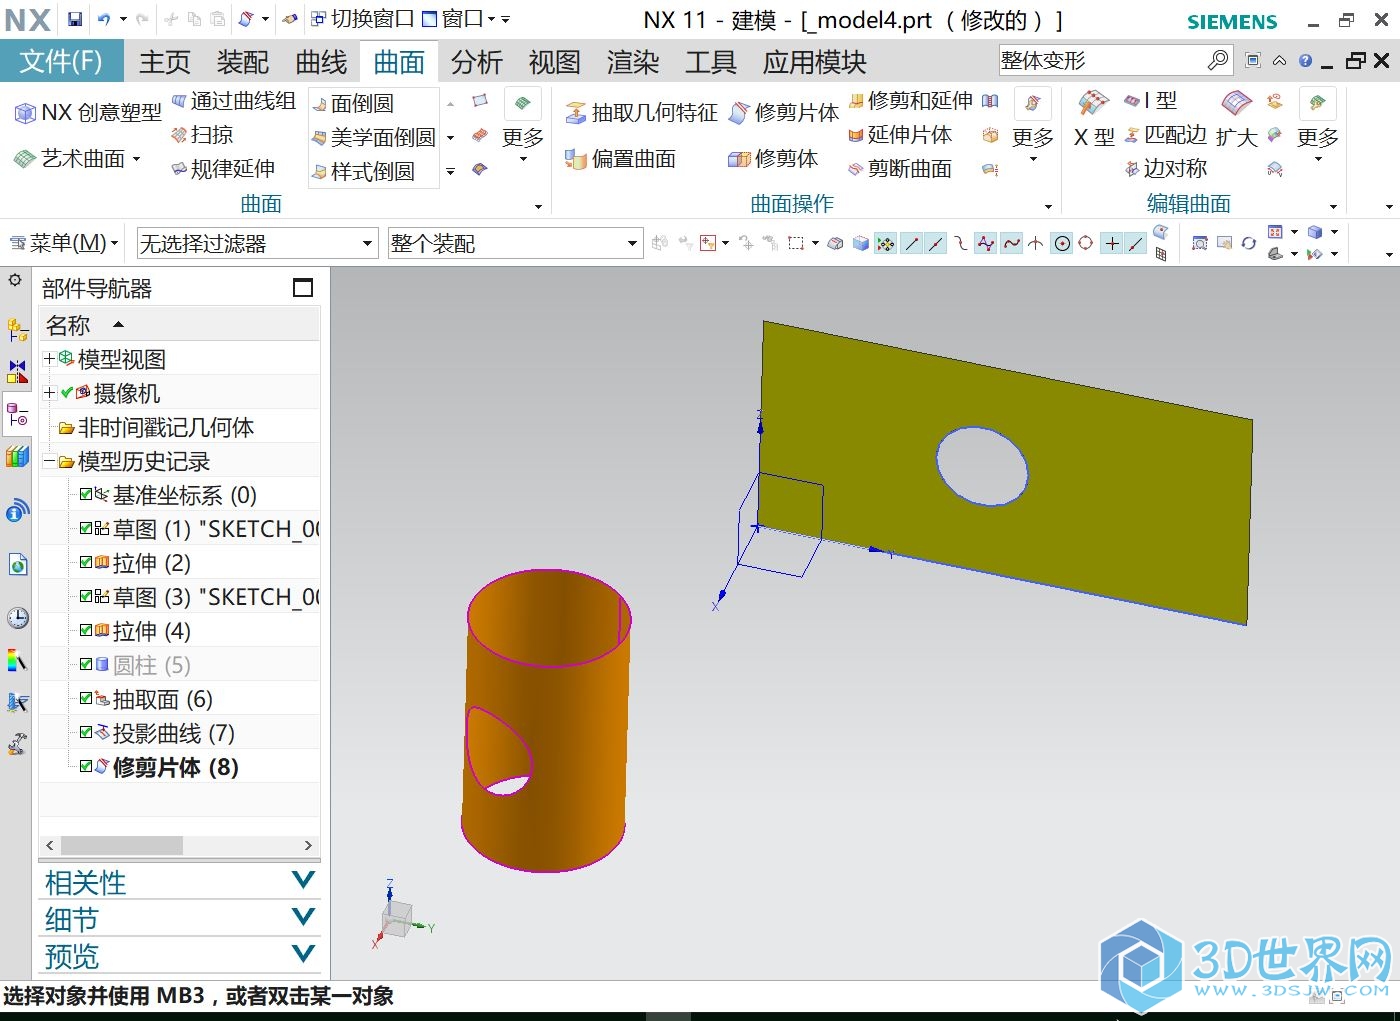
Task: Toggle checkbox for 拉伸 (4)
Action: 86,630
